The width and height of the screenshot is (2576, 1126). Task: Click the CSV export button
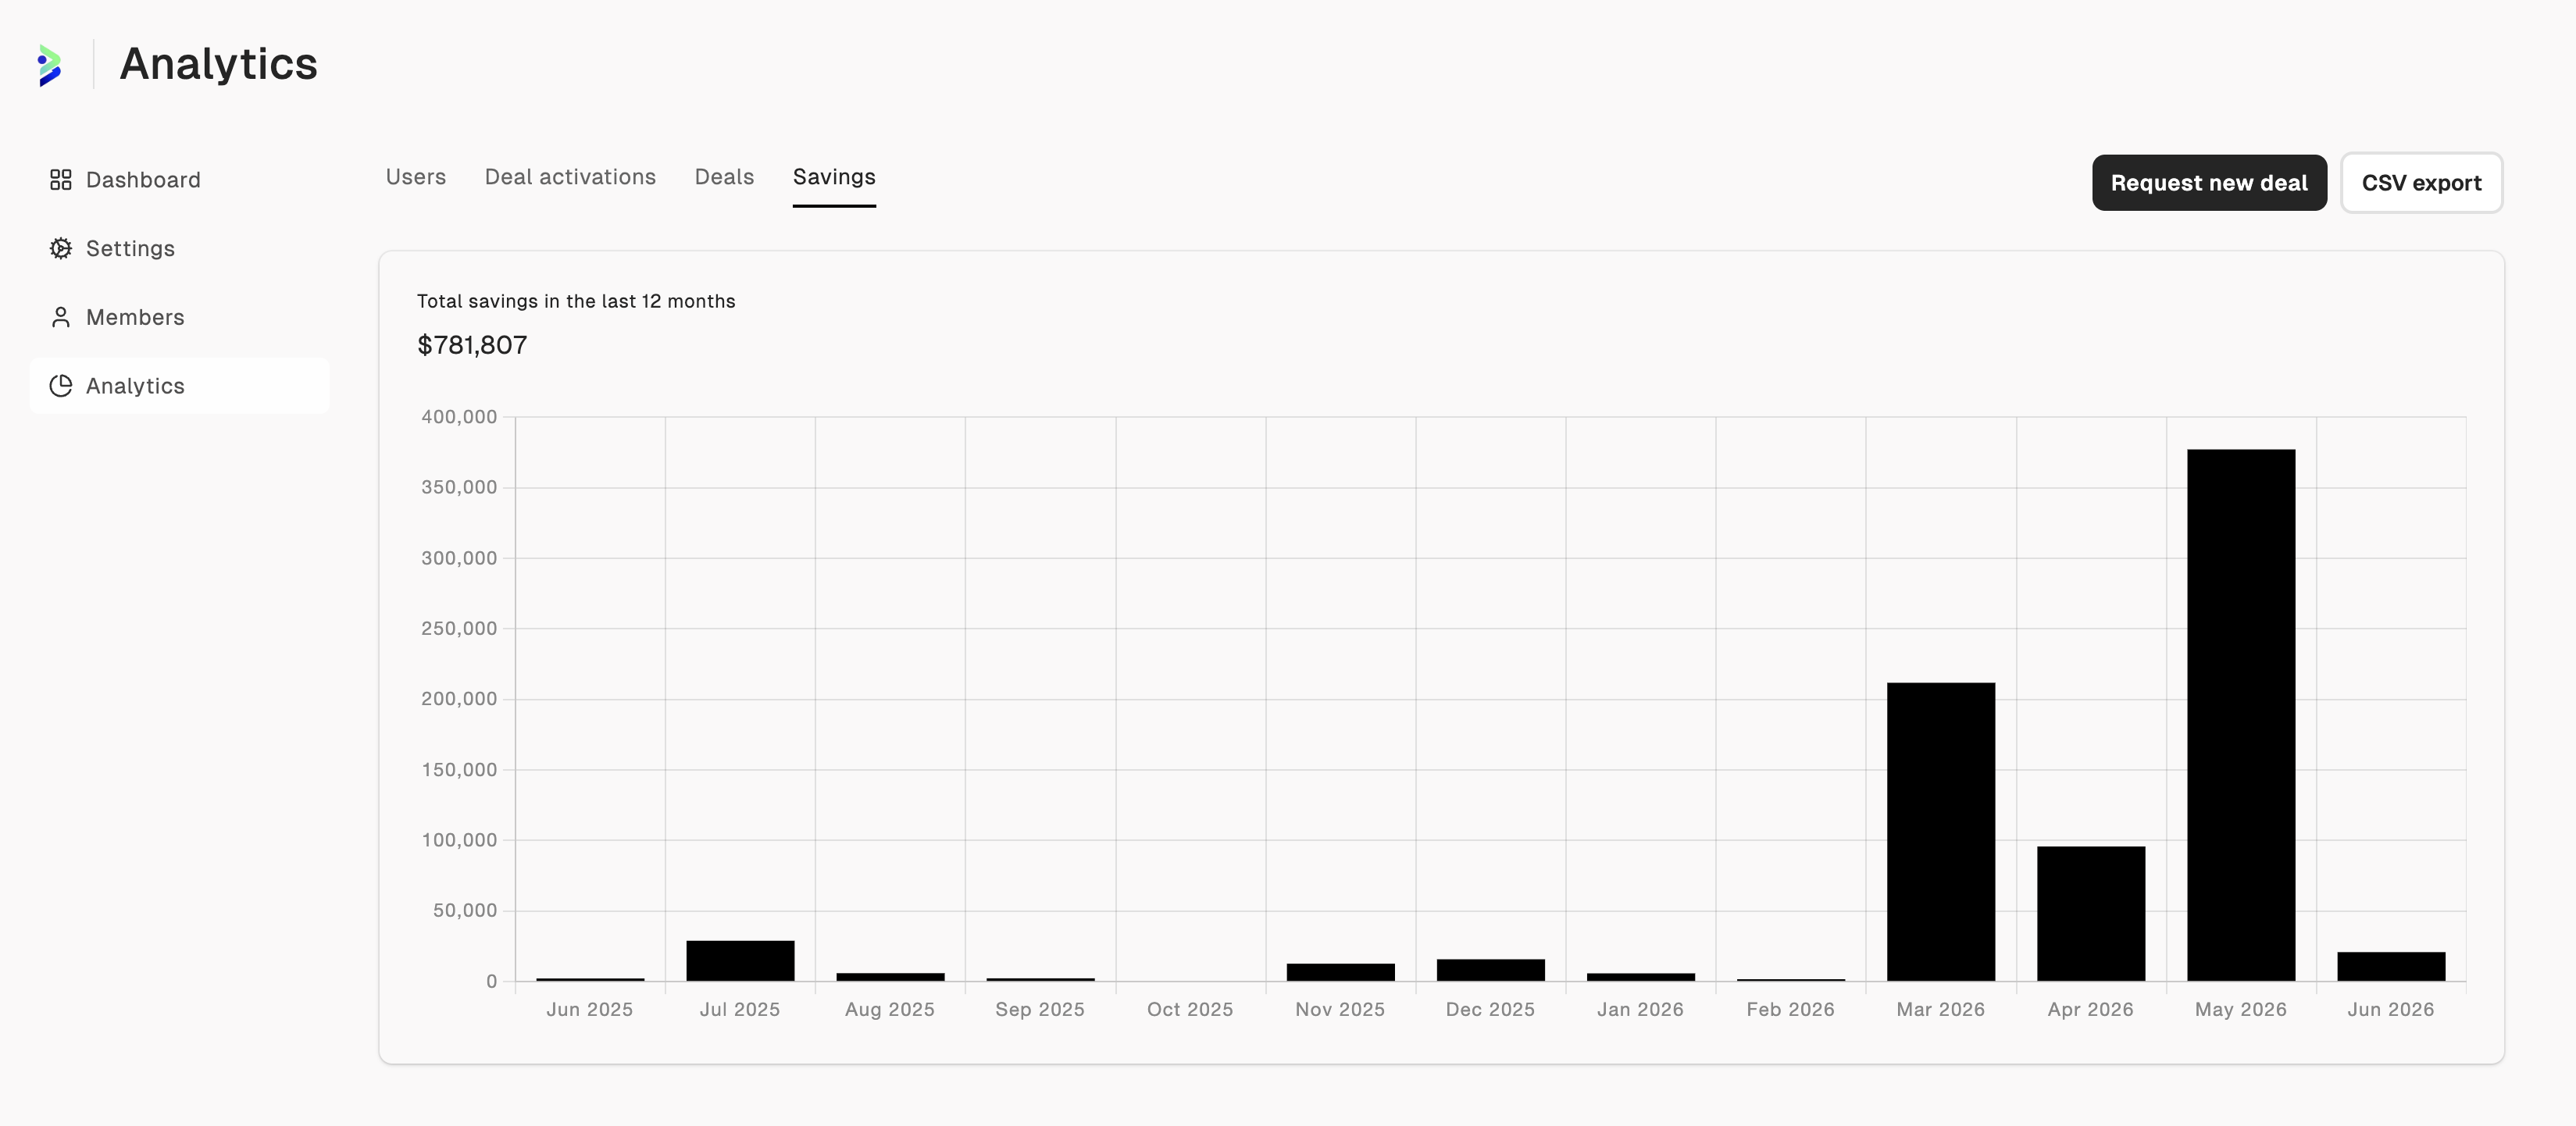coord(2421,183)
